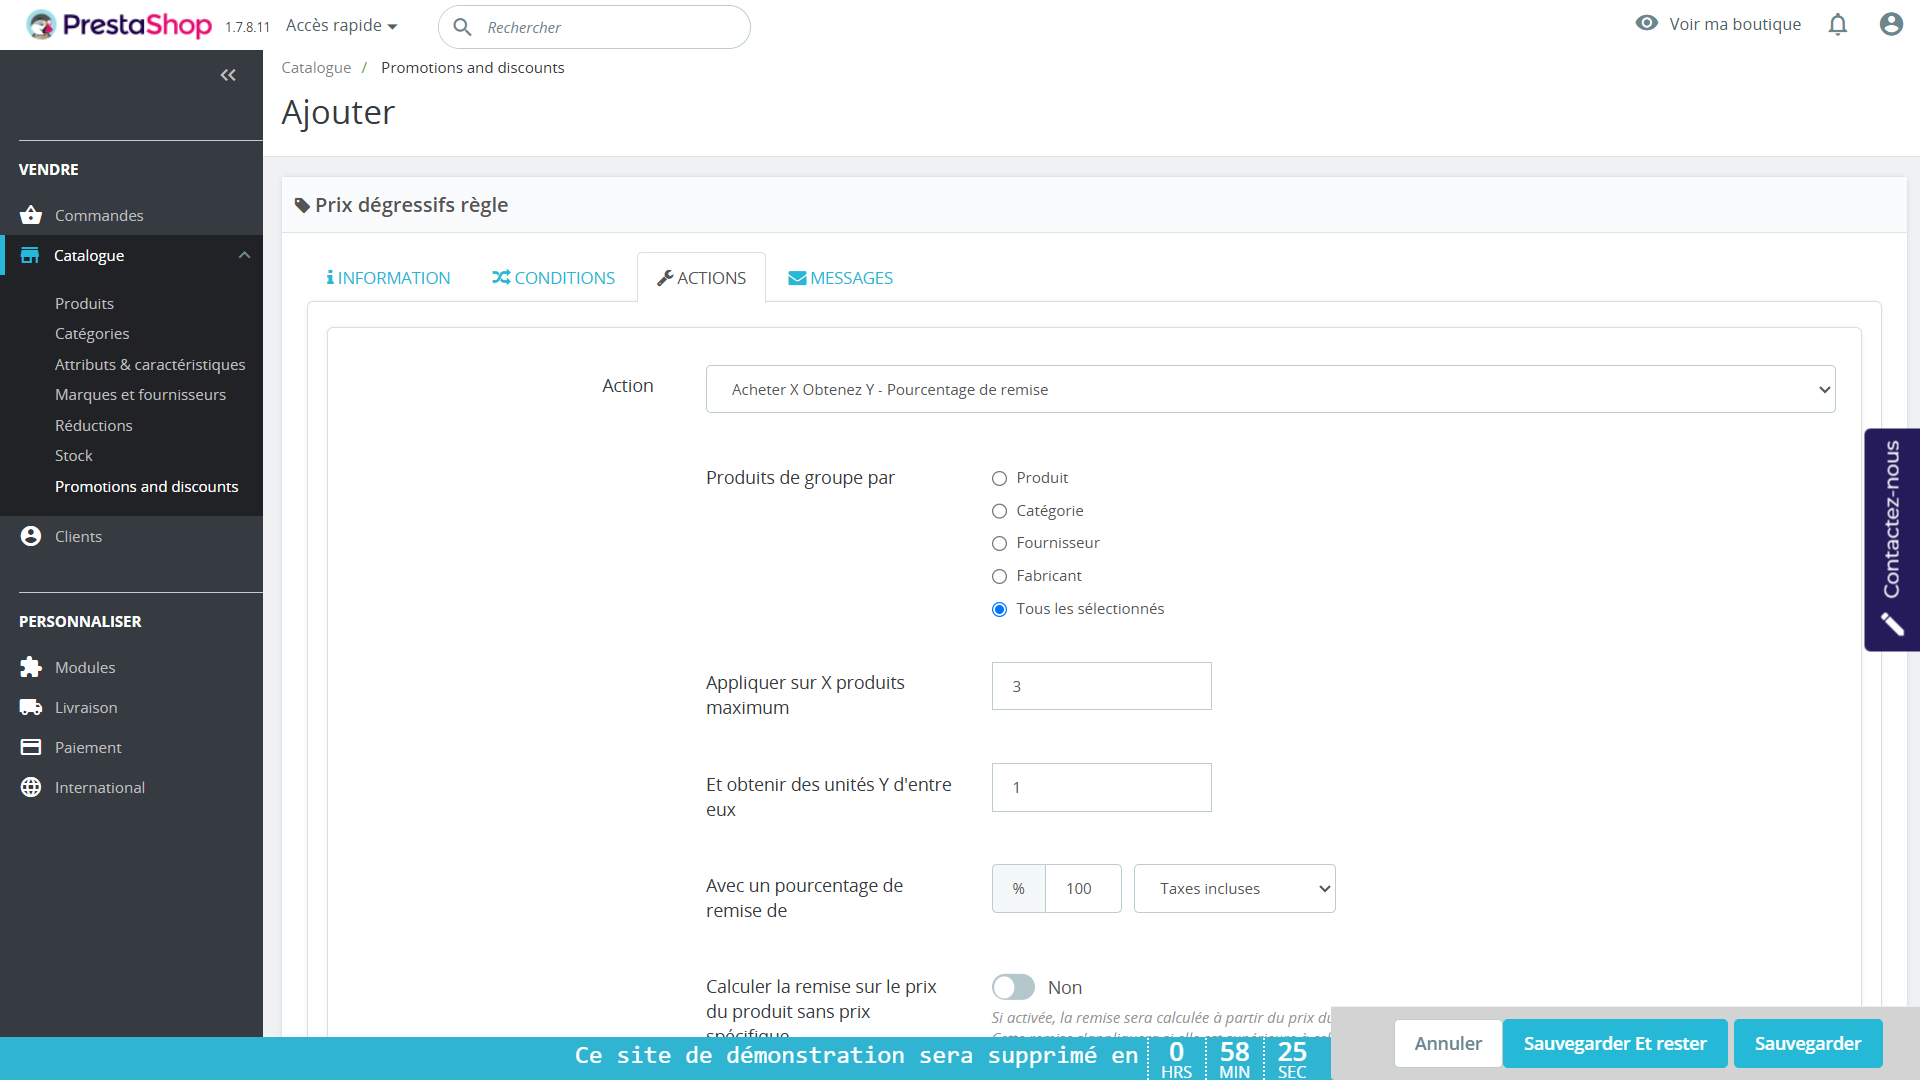Screen dimensions: 1920x1080
Task: Click the Contactez-nous side panel
Action: (1891, 540)
